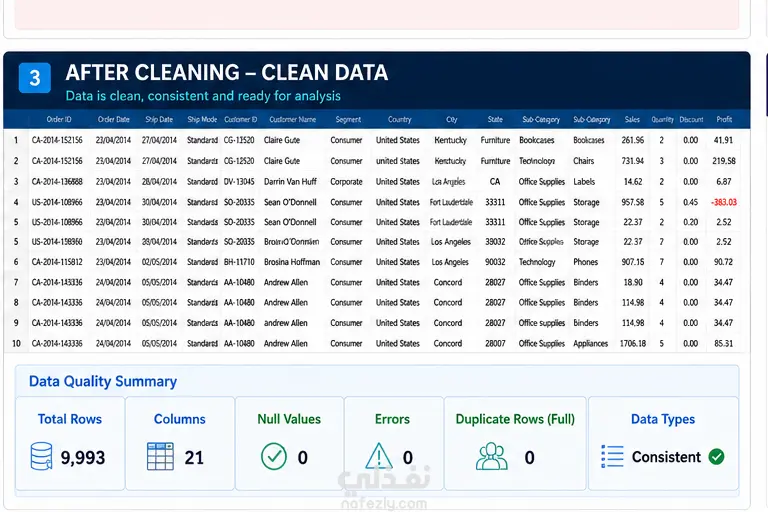Click the Chairs sub-category cell

584,161
